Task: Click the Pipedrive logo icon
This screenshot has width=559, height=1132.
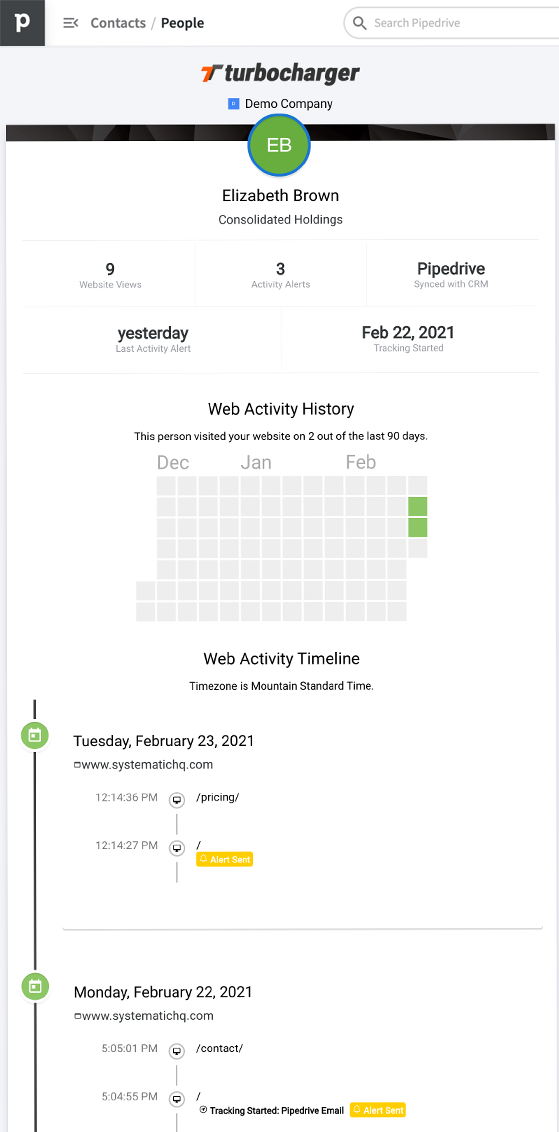Action: tap(22, 22)
